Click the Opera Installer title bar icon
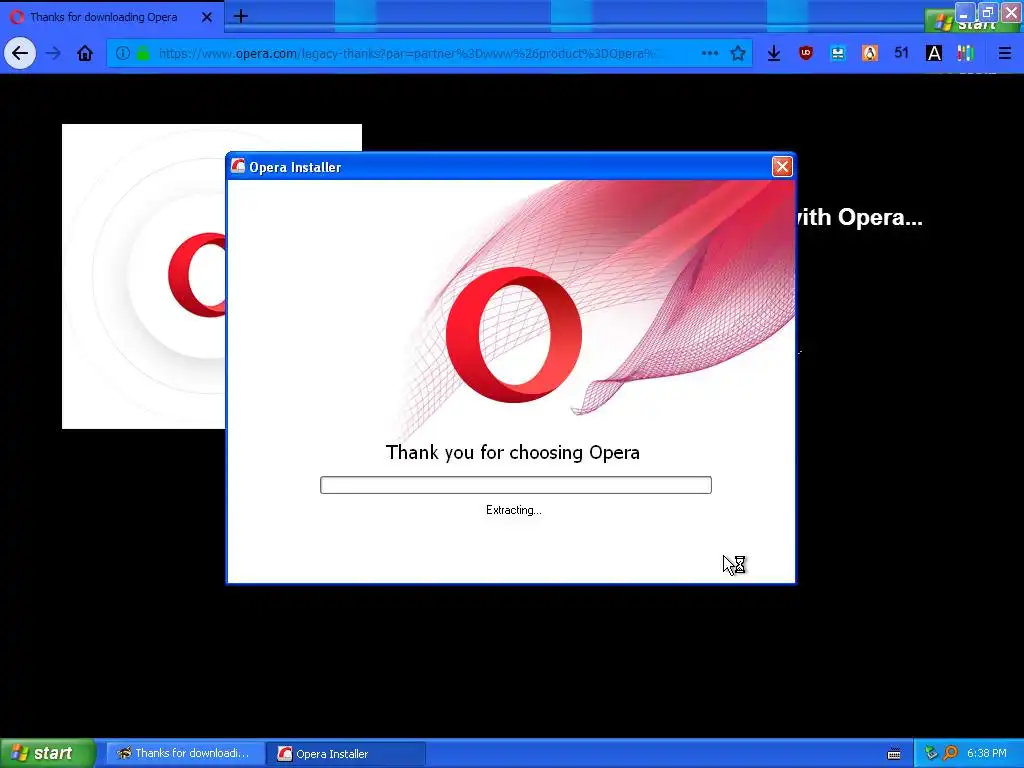Screen dimensions: 1024x768 click(x=238, y=167)
